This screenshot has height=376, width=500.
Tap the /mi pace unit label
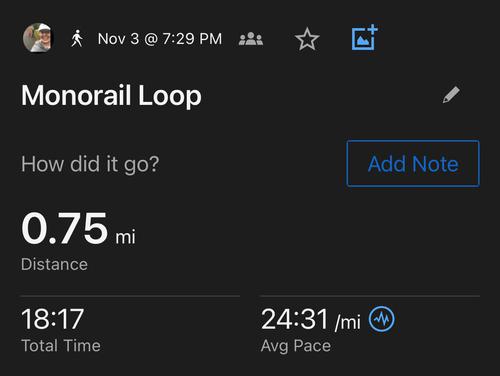348,322
